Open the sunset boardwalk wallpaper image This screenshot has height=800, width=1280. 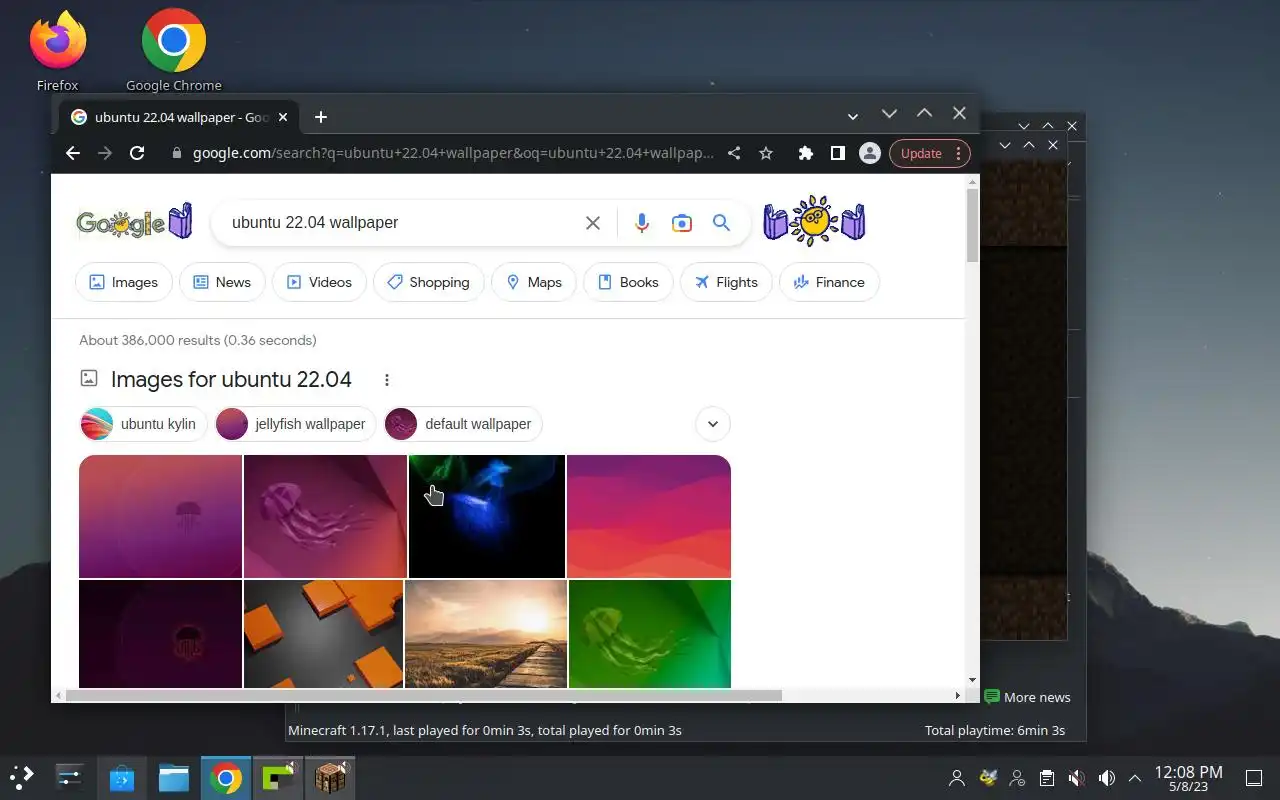point(486,634)
